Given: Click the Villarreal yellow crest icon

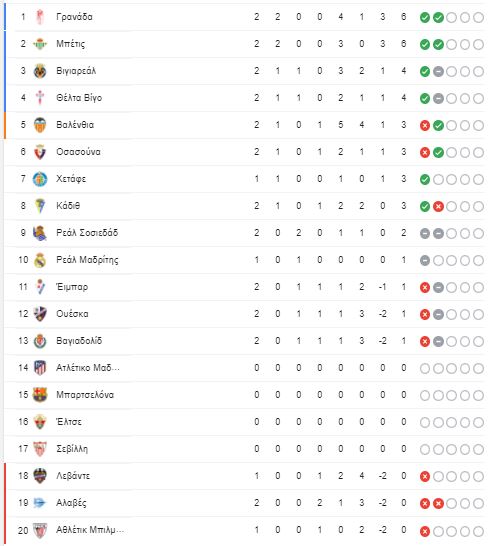Looking at the screenshot, I should coord(40,71).
